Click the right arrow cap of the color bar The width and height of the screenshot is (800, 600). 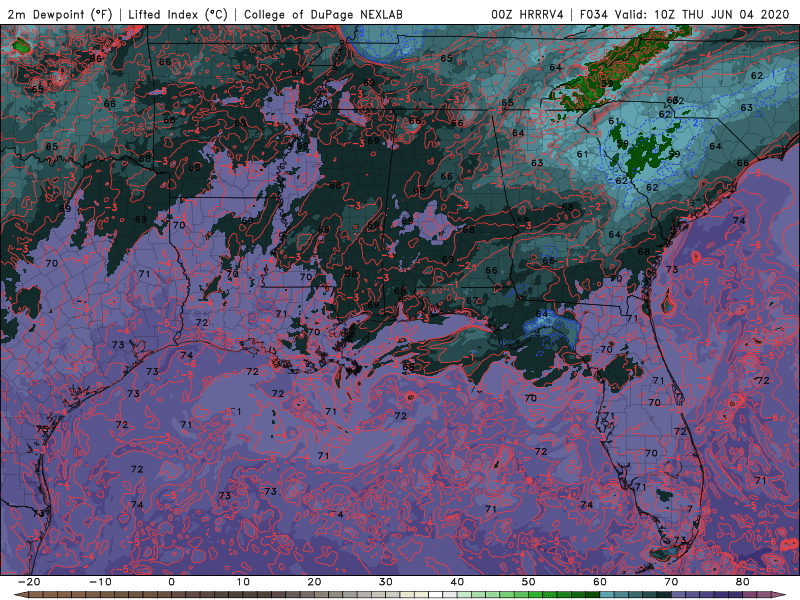point(779,594)
